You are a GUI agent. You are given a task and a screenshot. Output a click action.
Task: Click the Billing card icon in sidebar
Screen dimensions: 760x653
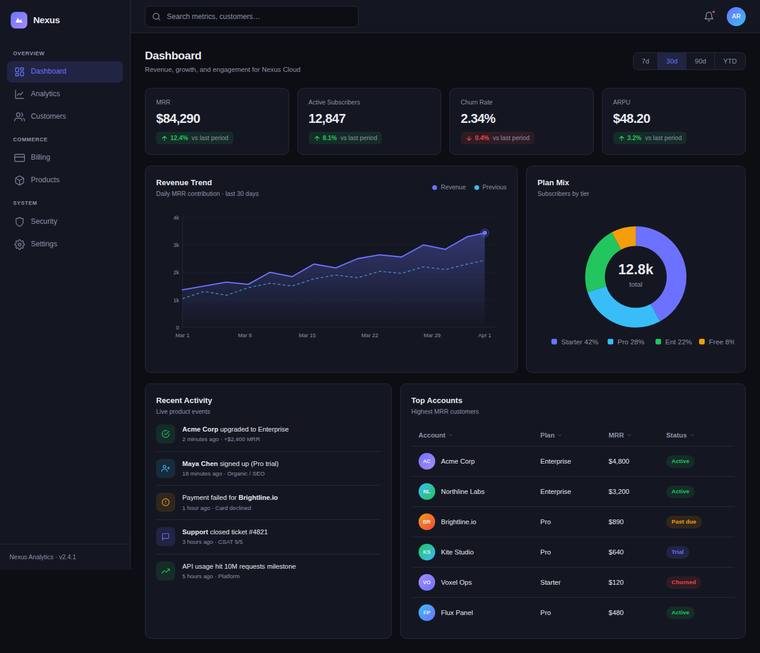pyautogui.click(x=19, y=158)
